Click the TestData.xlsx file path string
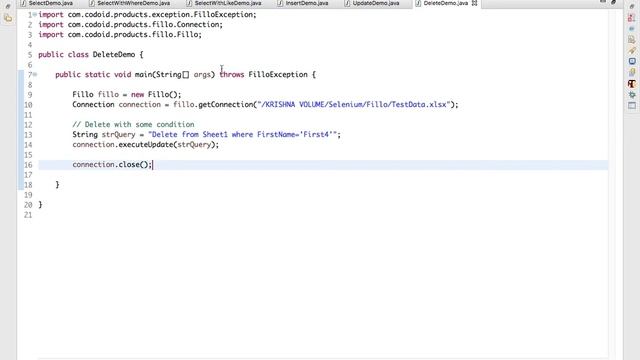 (354, 105)
